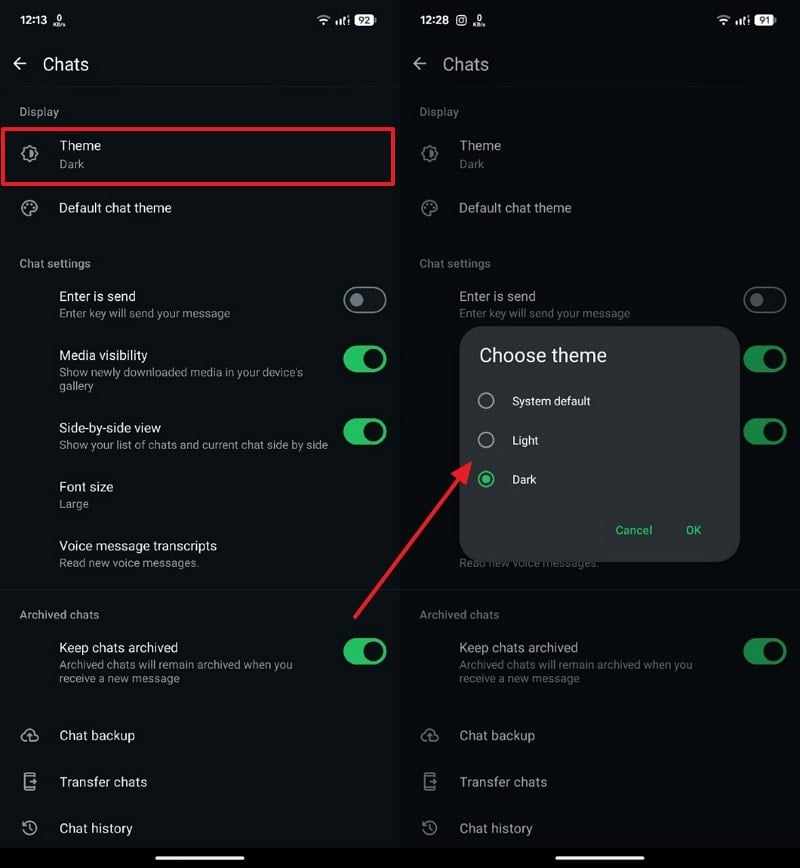
Task: Turn off Side-by-side view
Action: [364, 432]
